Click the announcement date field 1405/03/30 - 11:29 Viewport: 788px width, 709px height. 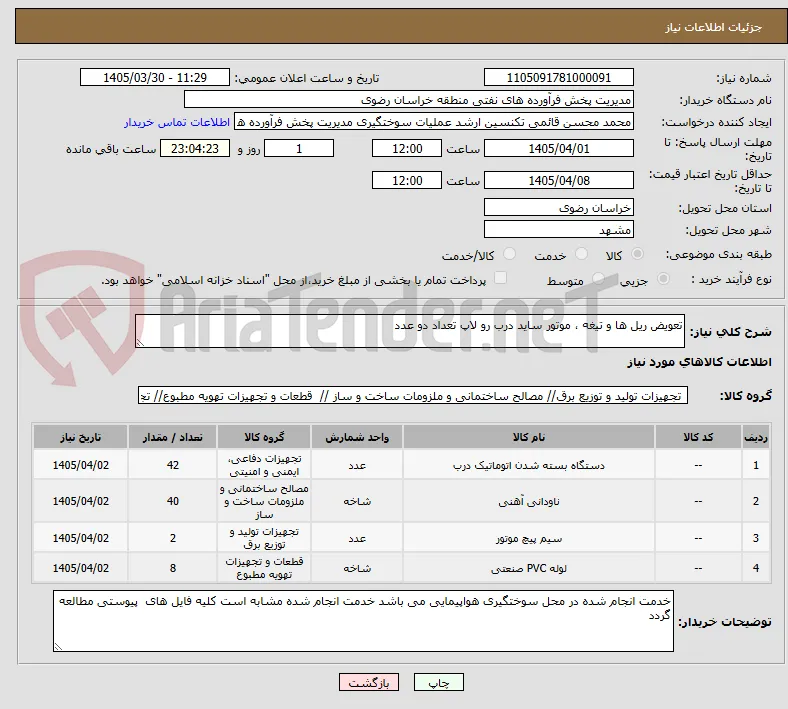155,77
